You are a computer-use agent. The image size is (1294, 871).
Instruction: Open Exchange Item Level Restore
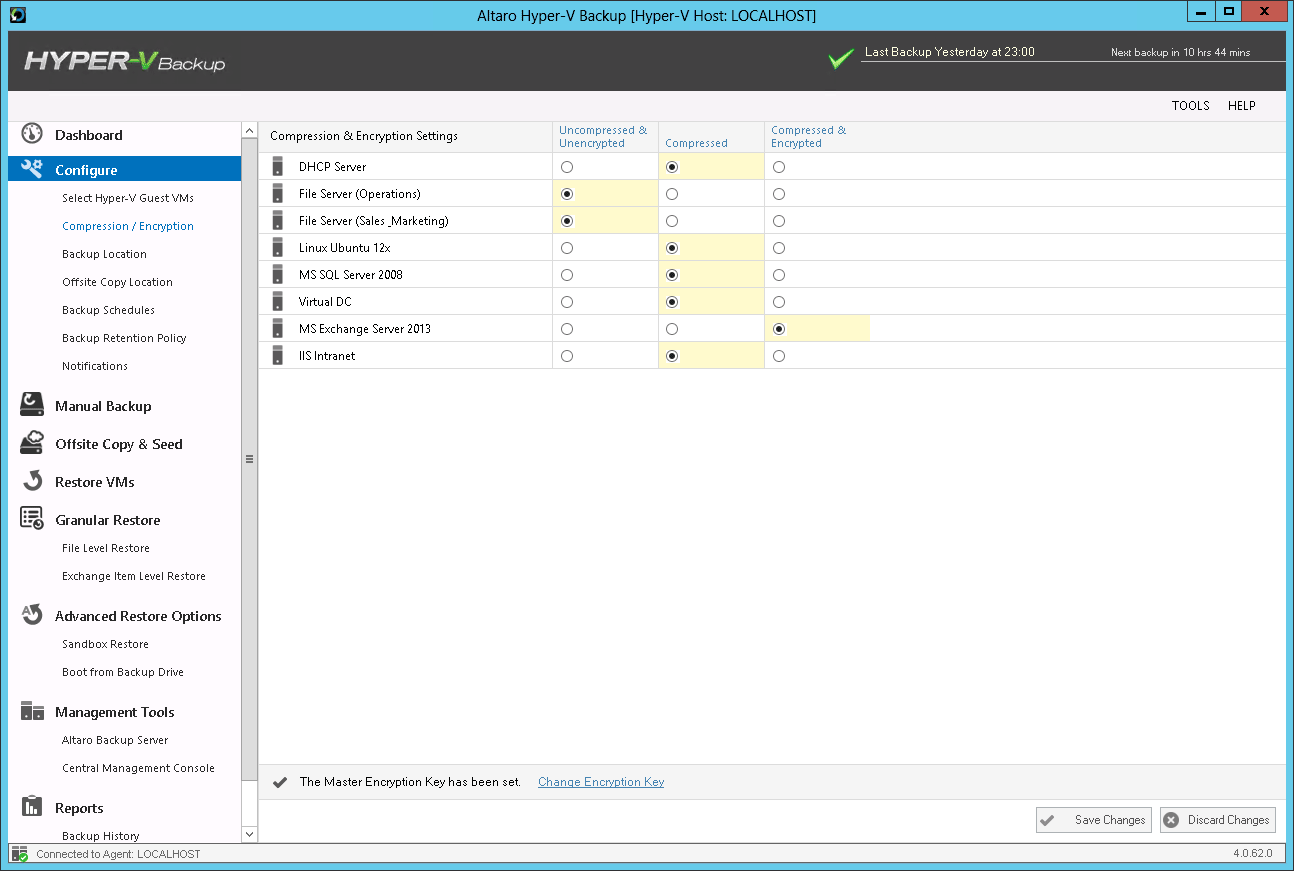134,576
